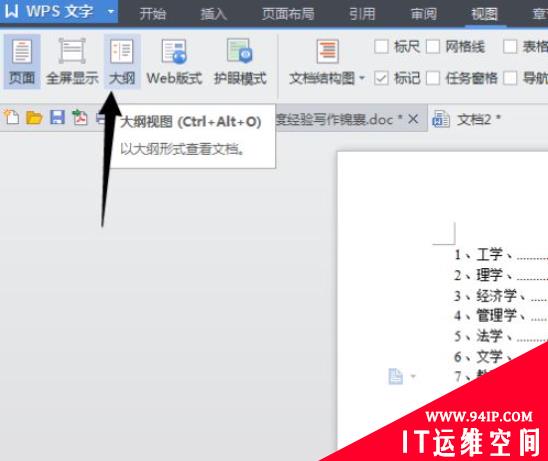The image size is (548, 461).
Task: Switch to the 文档2 document tab
Action: (478, 120)
